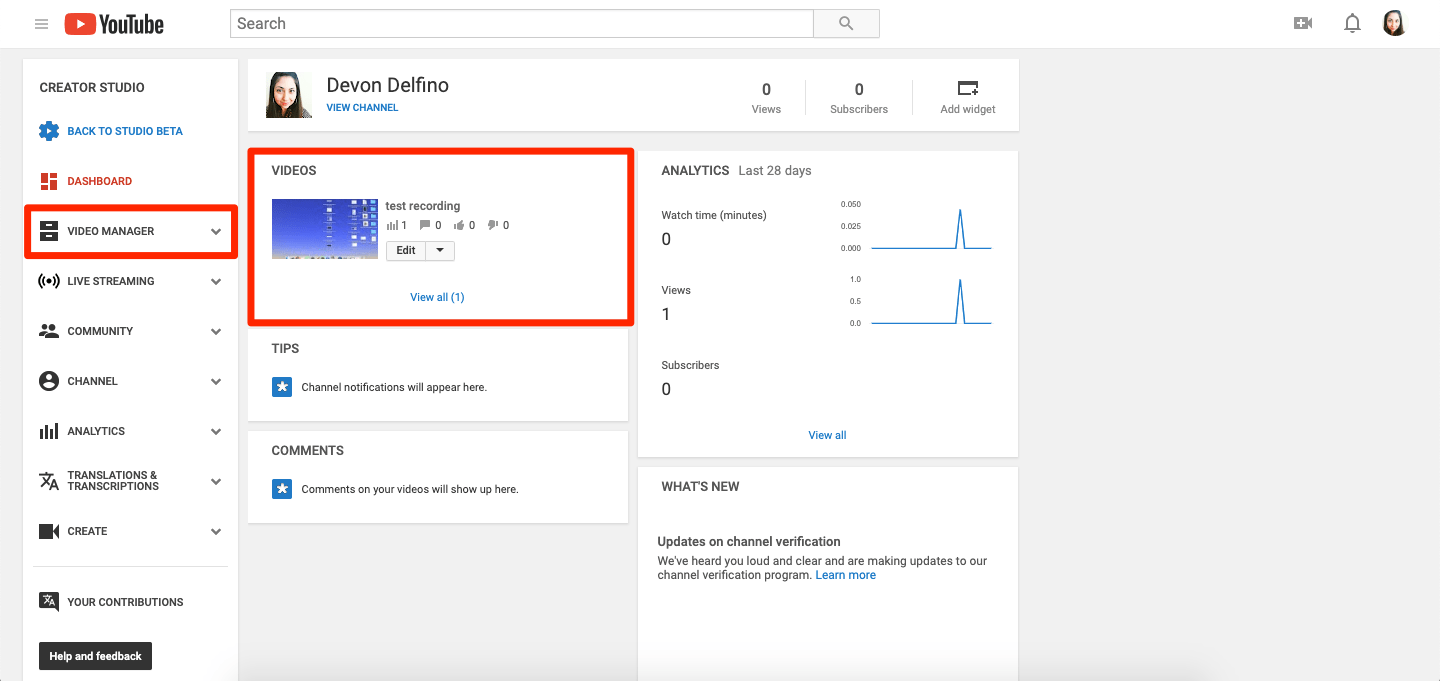The height and width of the screenshot is (681, 1440).
Task: Click the Devon Delfino channel profile picture
Action: point(289,95)
